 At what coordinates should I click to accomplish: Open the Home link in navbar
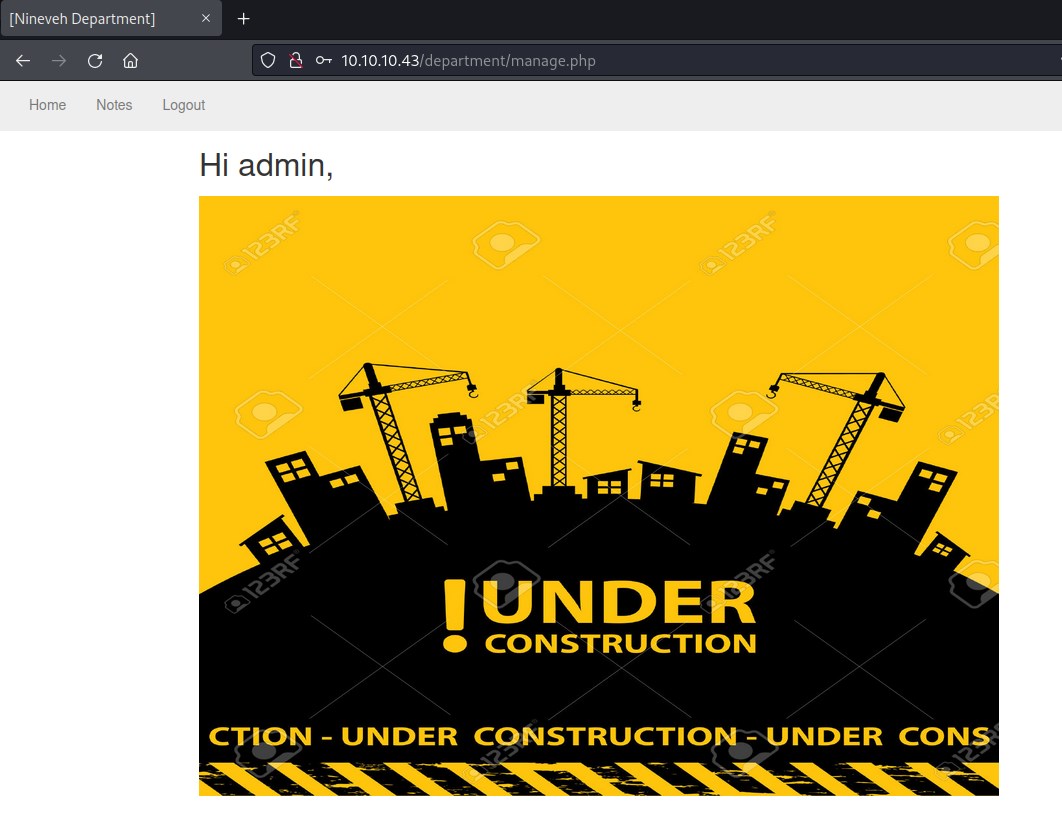click(x=47, y=105)
